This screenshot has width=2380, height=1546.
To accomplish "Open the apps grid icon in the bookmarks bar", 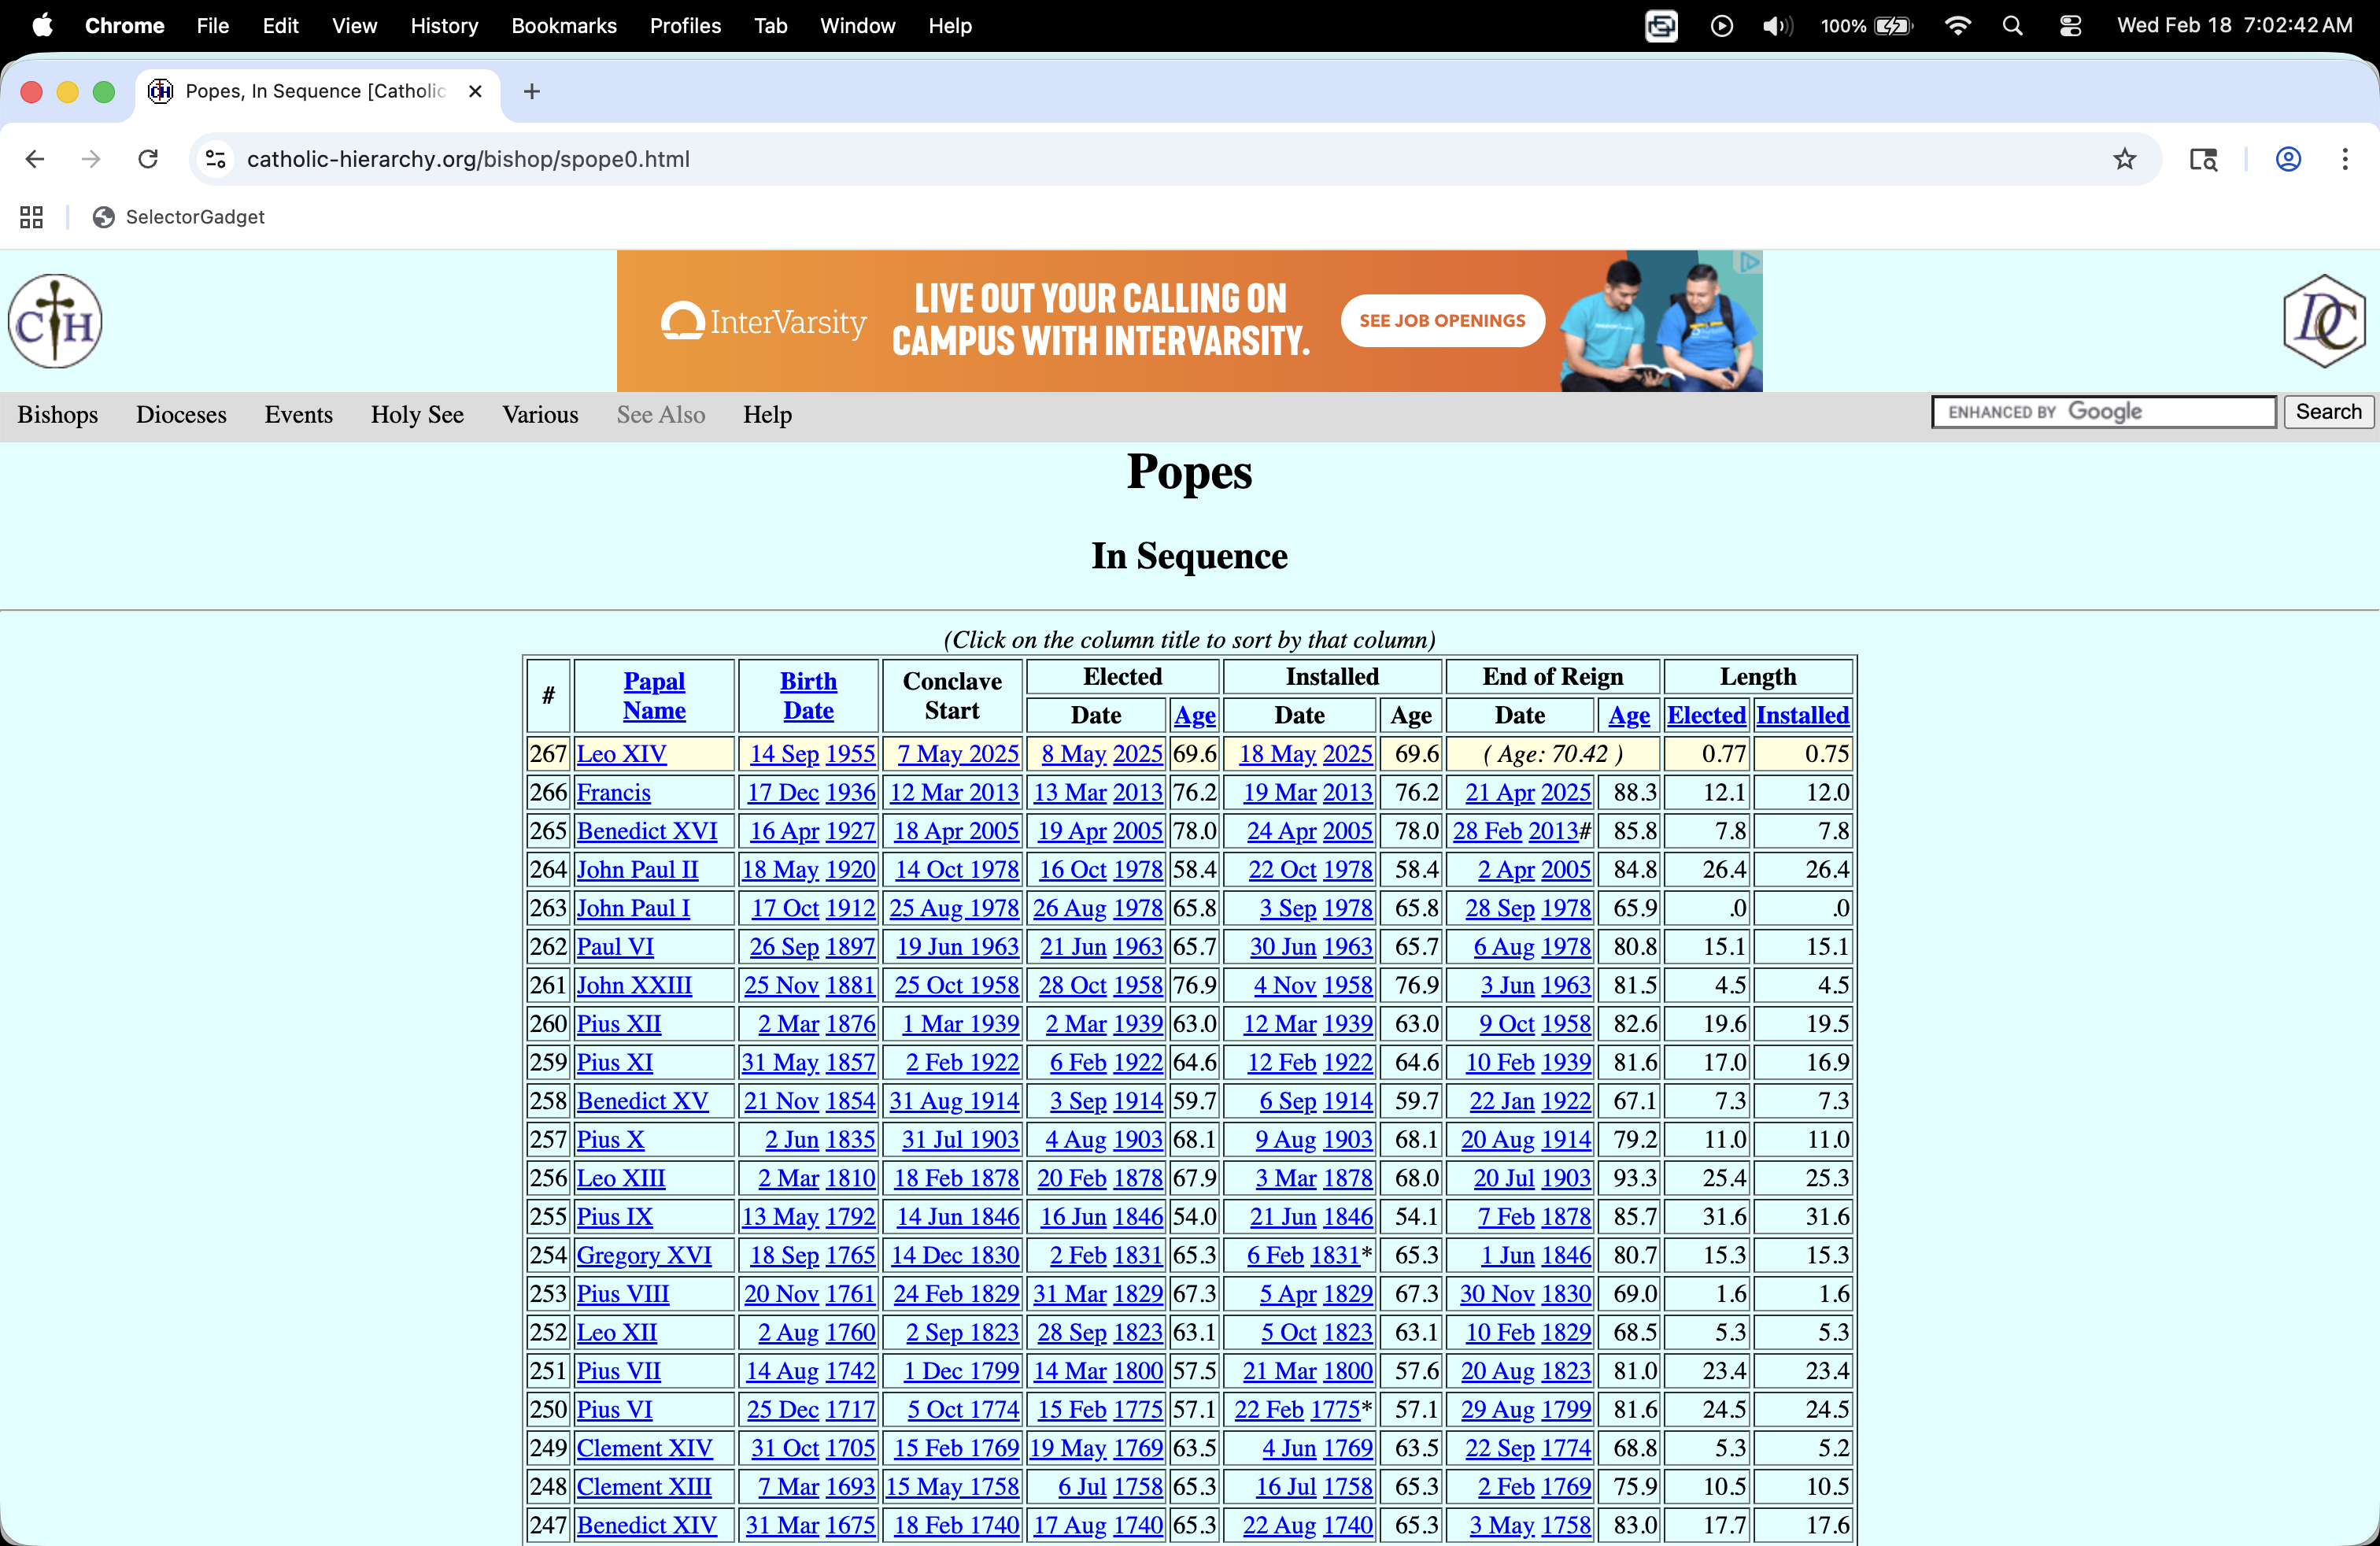I will 31,217.
